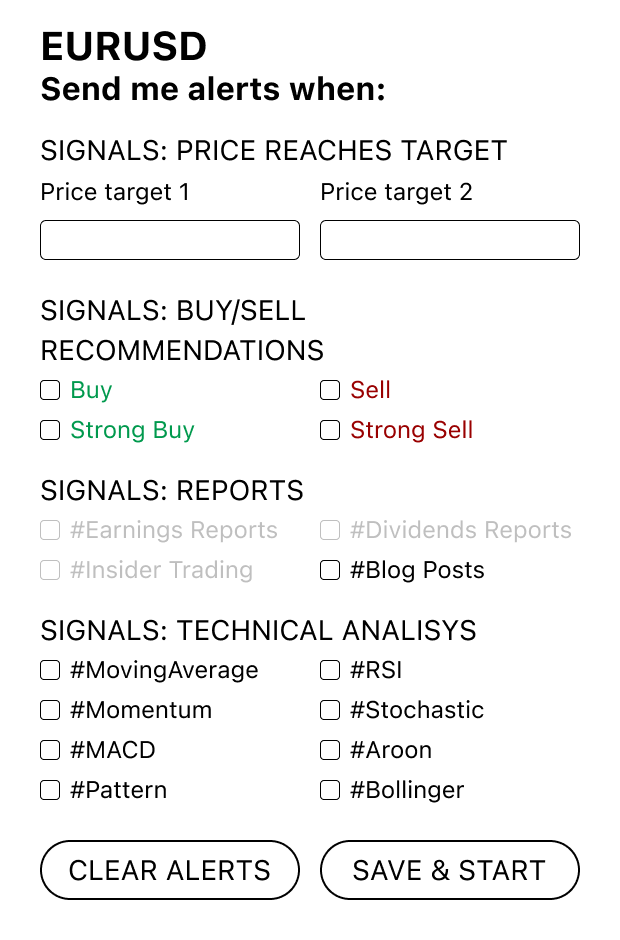Check the Strong Sell option
The width and height of the screenshot is (620, 940).
click(330, 430)
